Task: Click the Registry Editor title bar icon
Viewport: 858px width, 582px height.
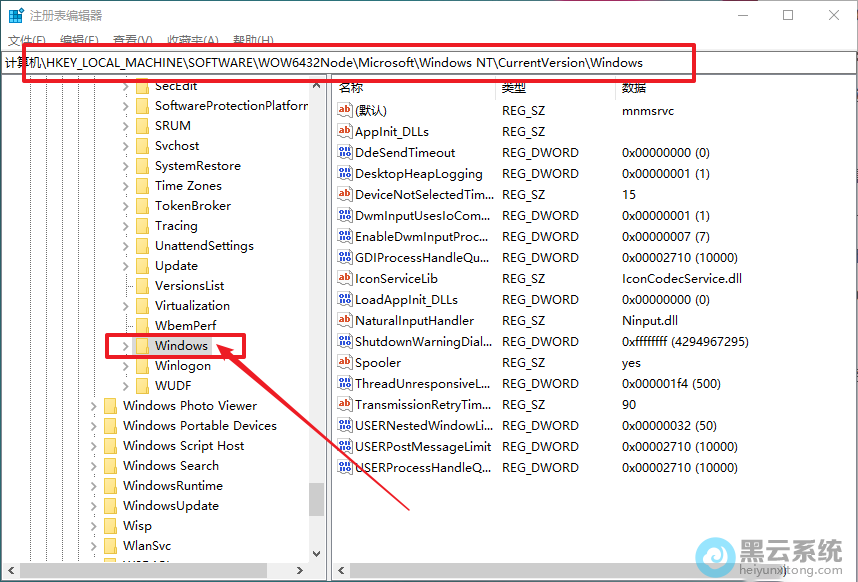Action: [x=16, y=15]
